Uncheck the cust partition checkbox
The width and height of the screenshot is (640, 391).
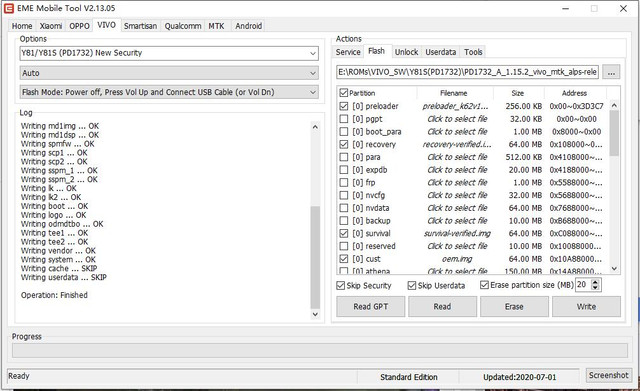[344, 259]
